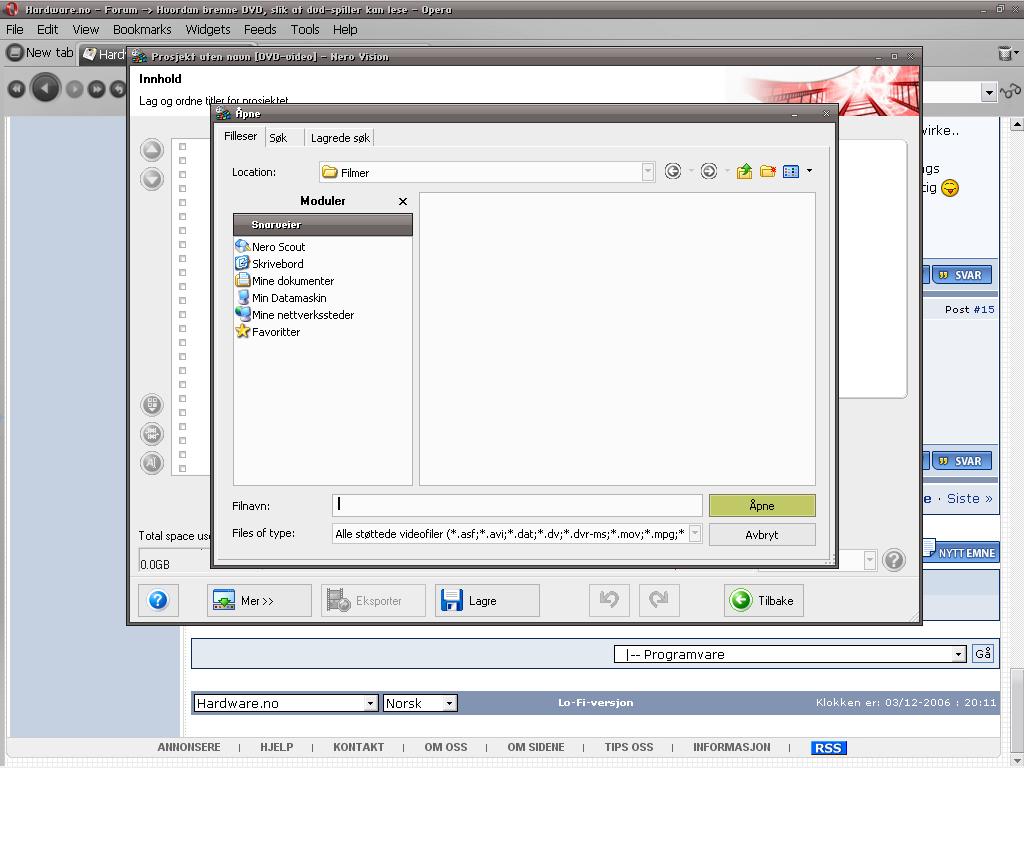
Task: Click the text cursor circle icon in Nero Vision
Action: point(152,462)
